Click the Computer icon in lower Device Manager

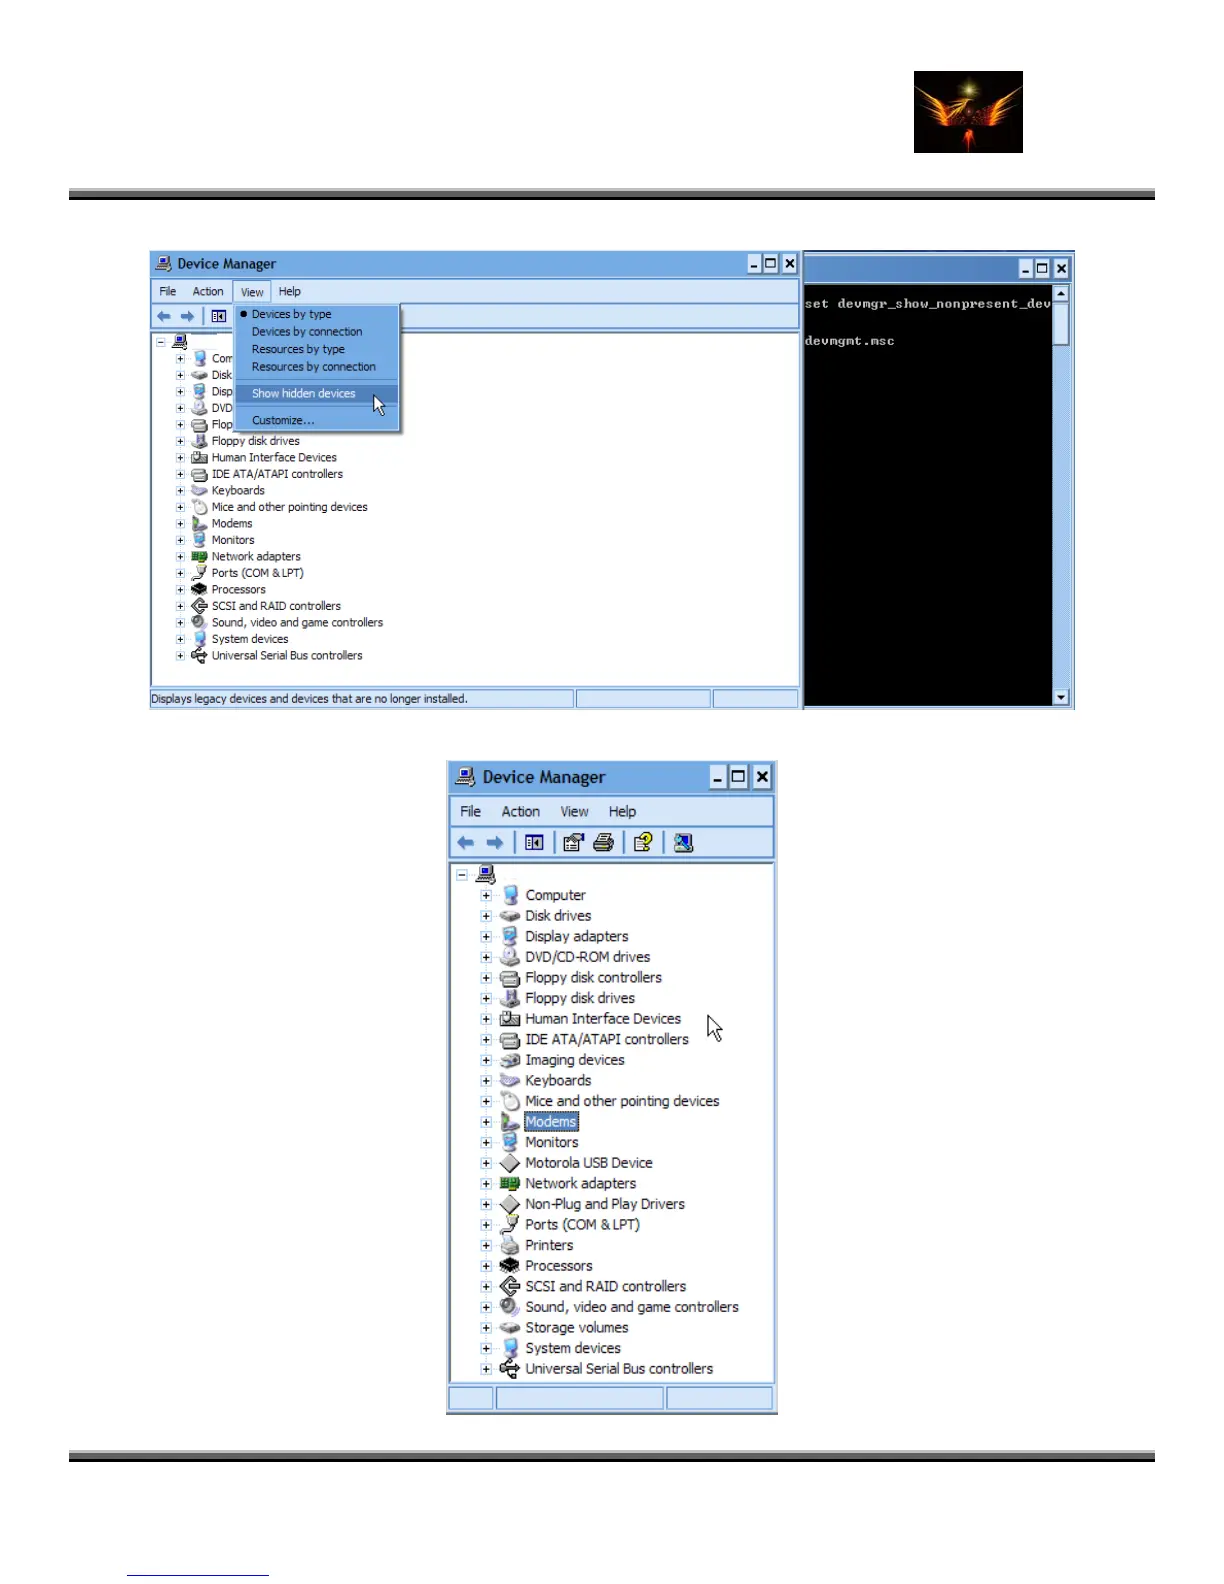click(x=510, y=895)
